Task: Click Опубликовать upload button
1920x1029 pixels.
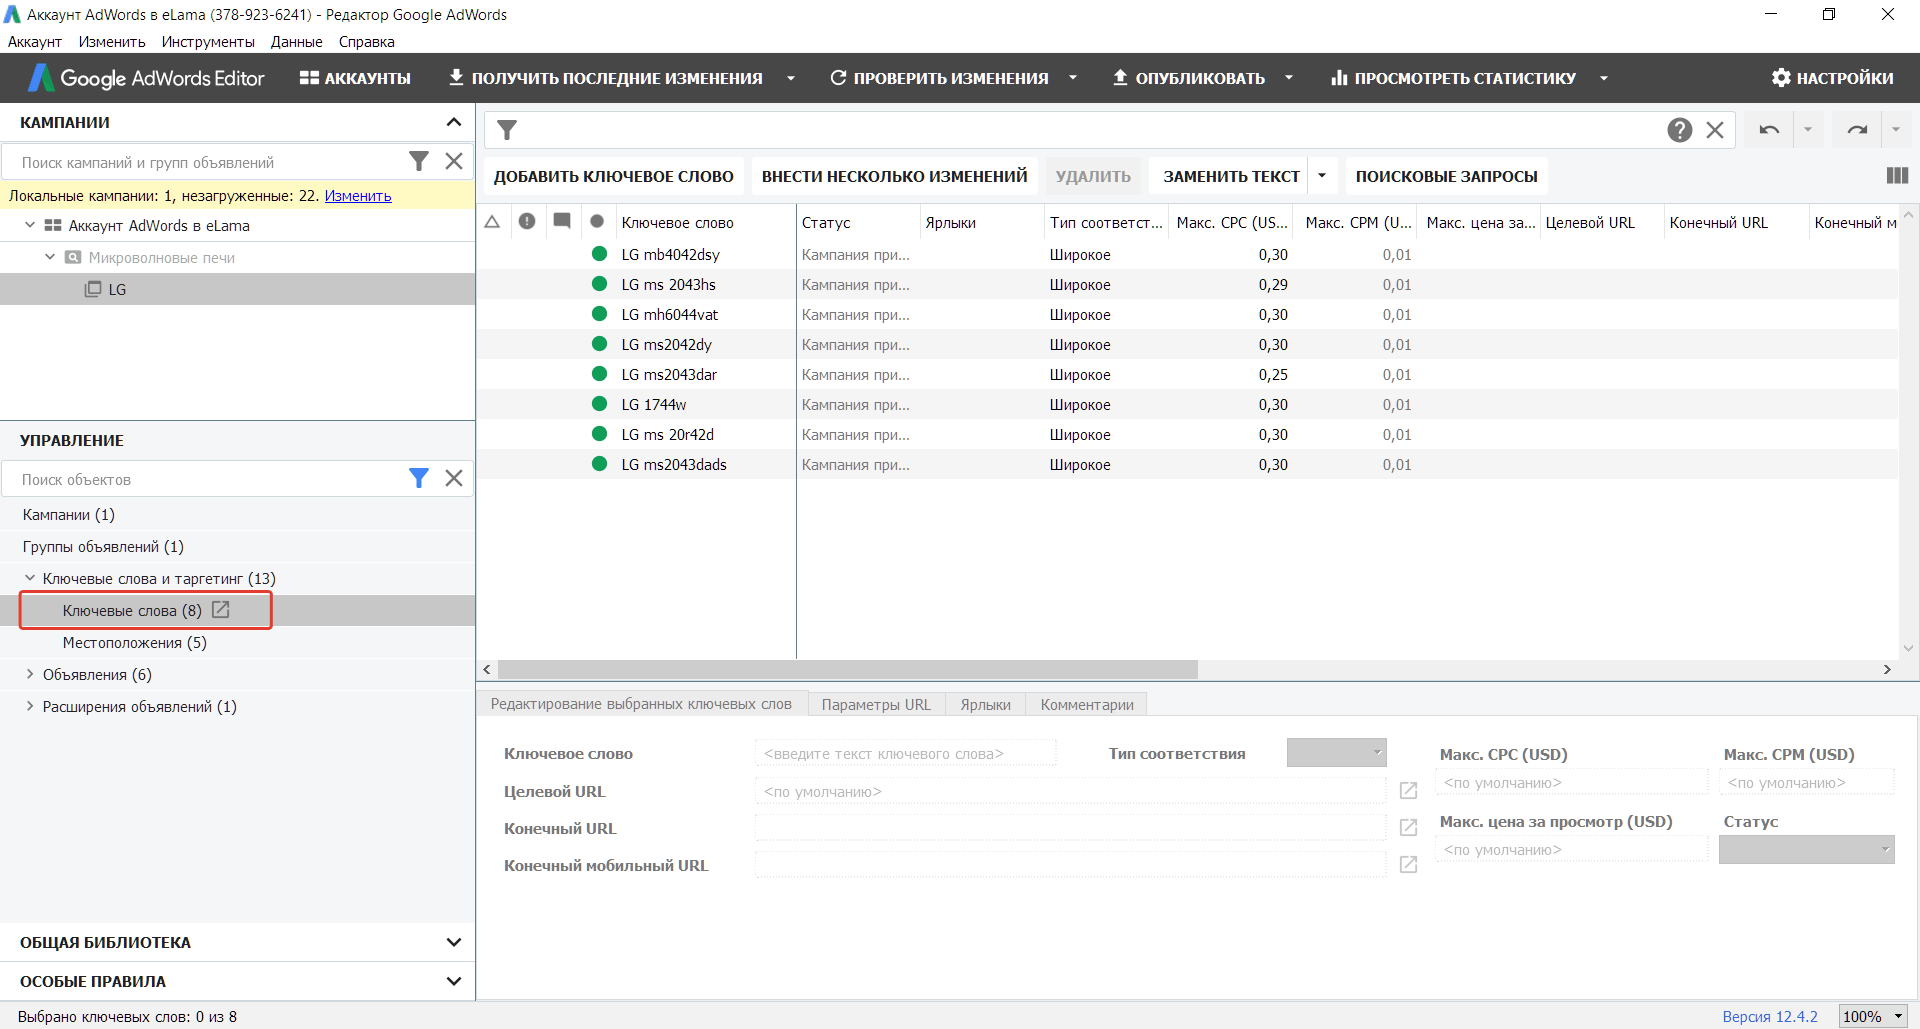Action: click(1189, 78)
